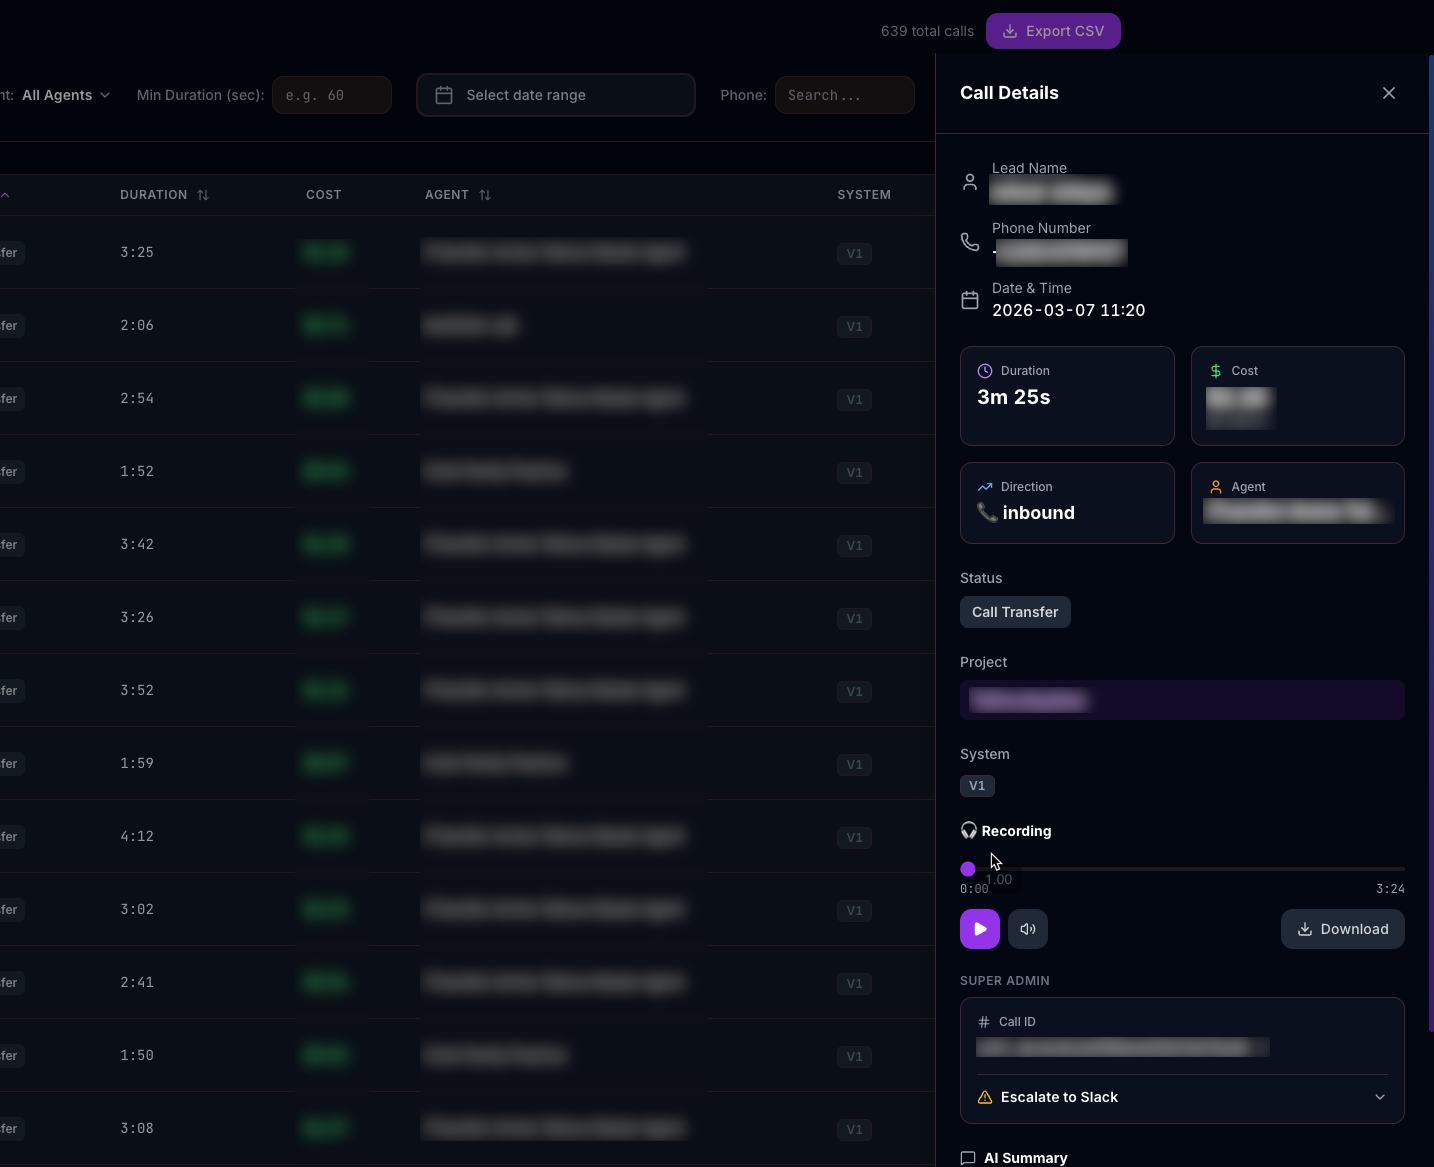Click the trend icon in Direction card
Image resolution: width=1434 pixels, height=1167 pixels.
(x=985, y=487)
